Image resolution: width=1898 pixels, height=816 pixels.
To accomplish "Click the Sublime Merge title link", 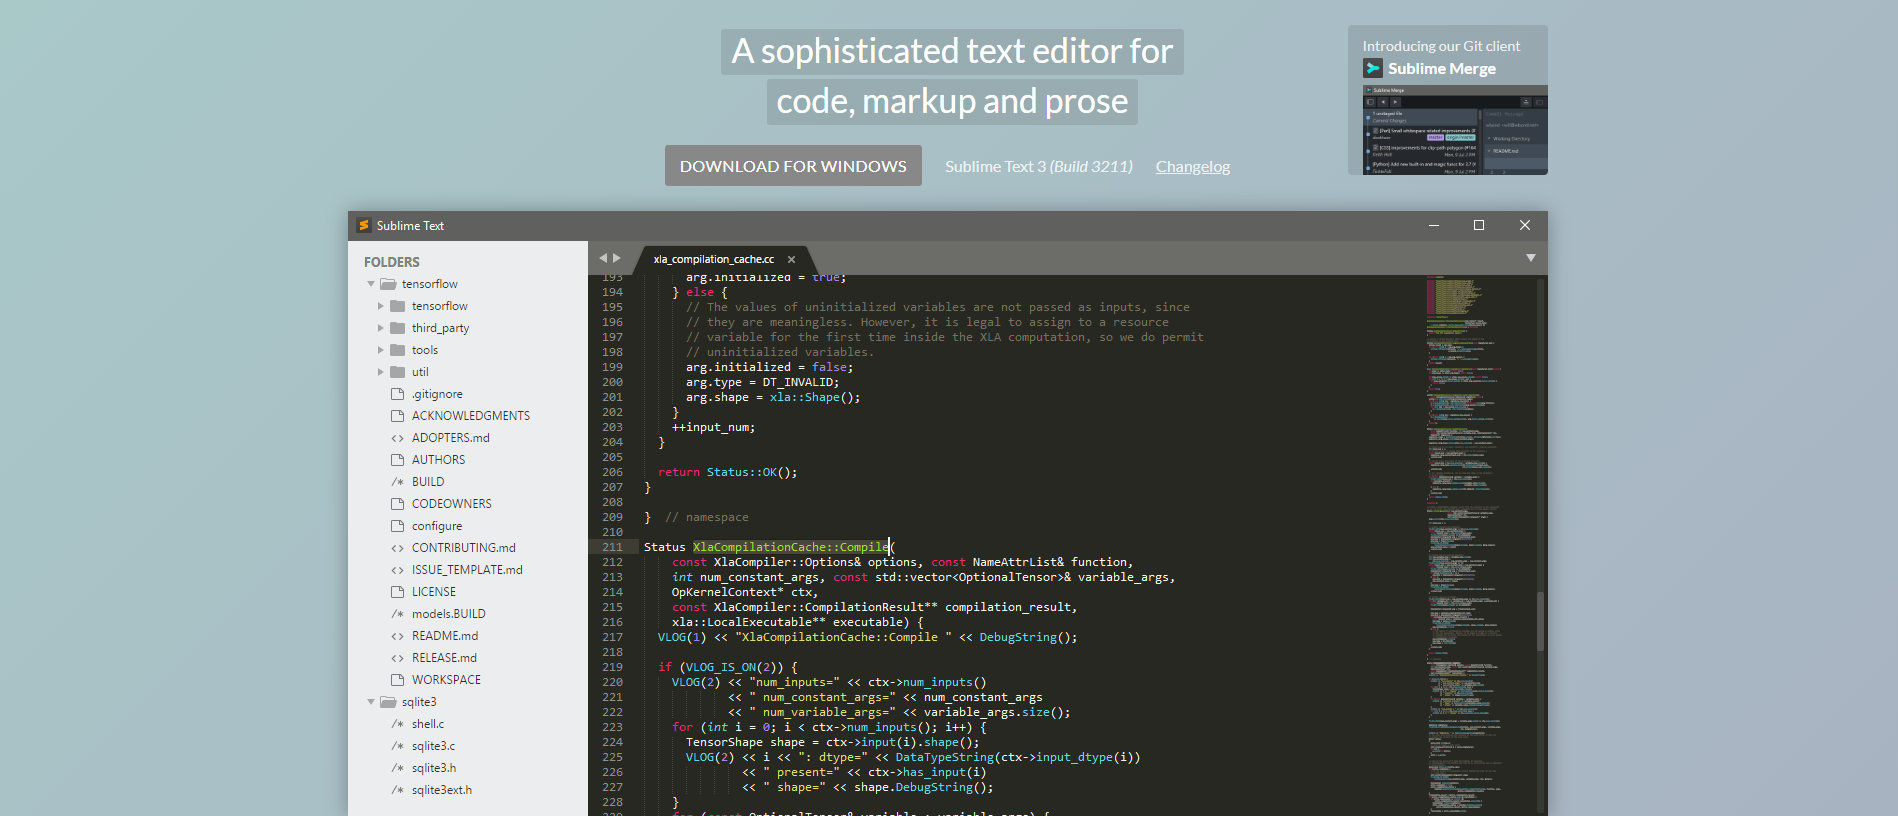I will [x=1442, y=68].
